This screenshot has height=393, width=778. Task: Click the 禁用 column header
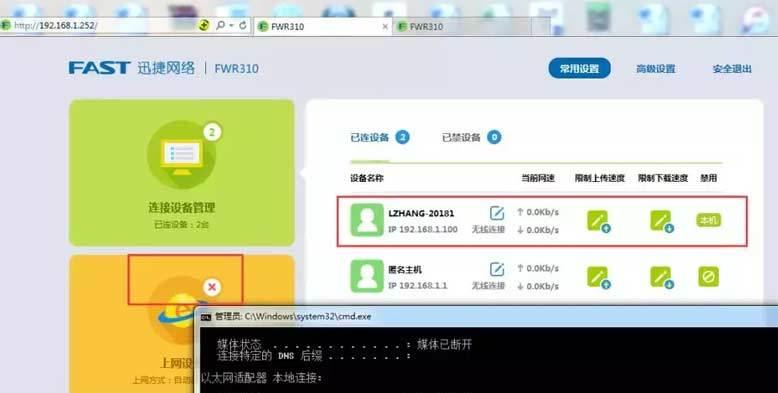(709, 178)
